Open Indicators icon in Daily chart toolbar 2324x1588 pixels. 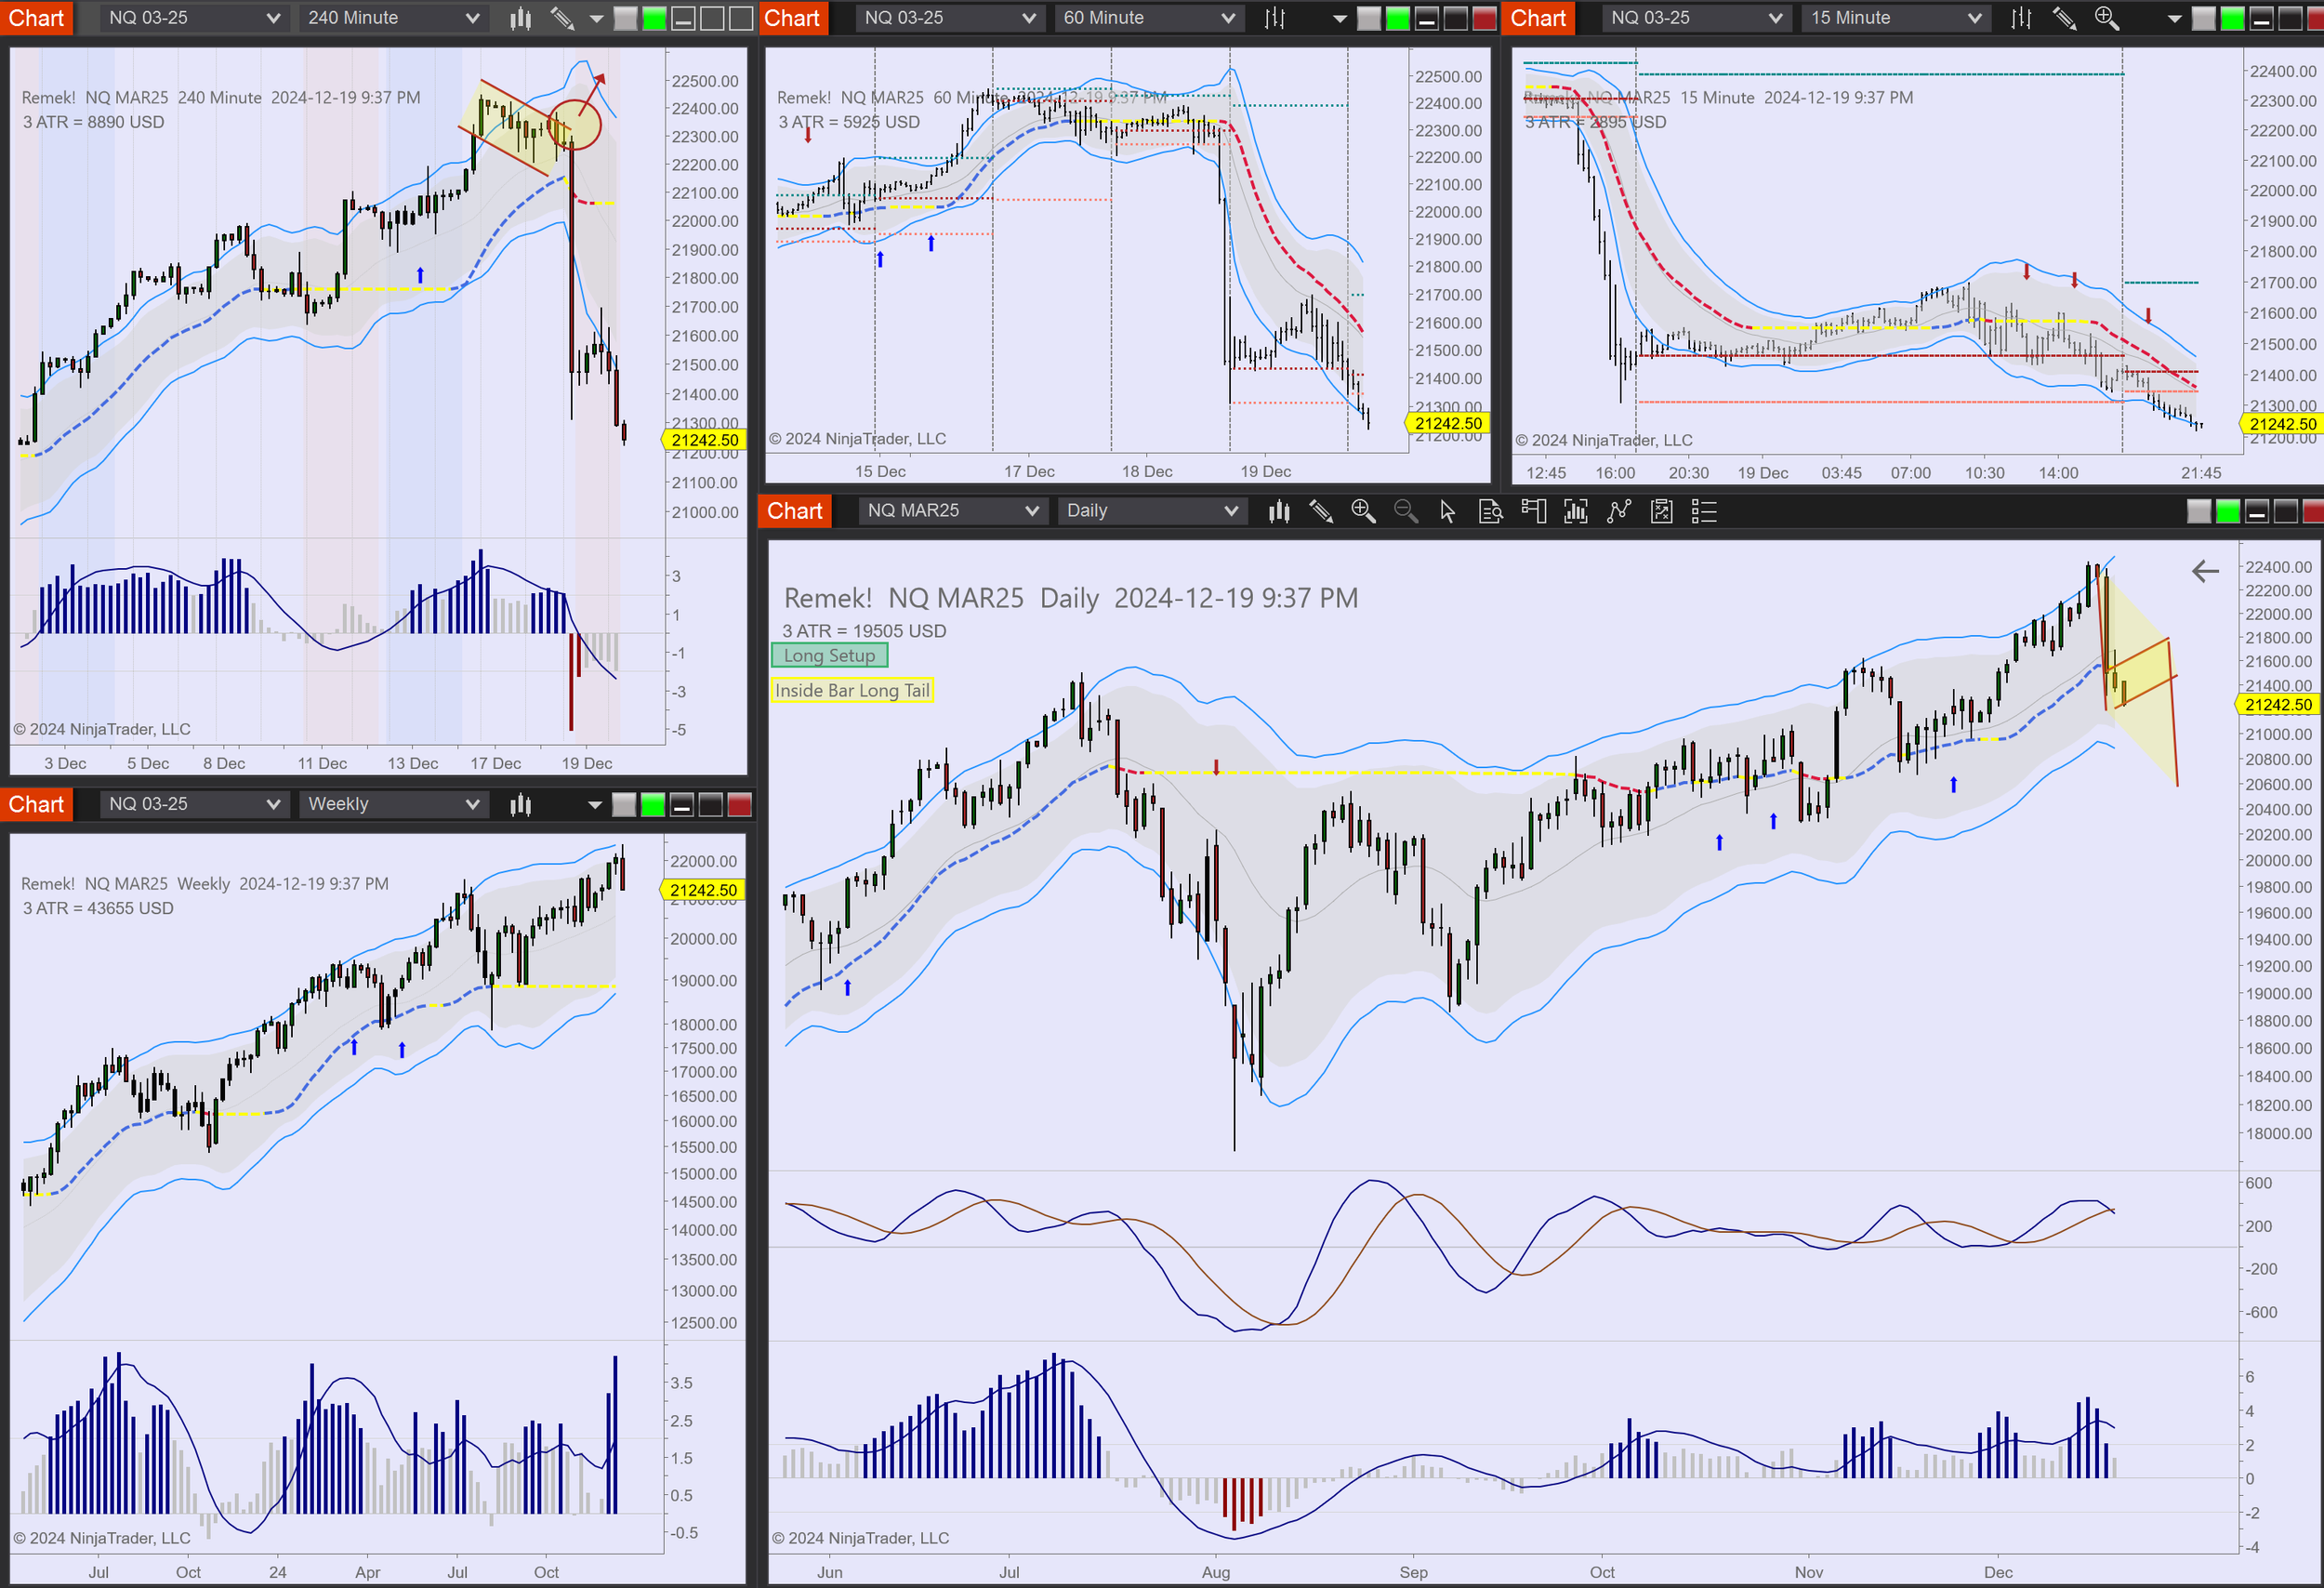pos(1619,512)
